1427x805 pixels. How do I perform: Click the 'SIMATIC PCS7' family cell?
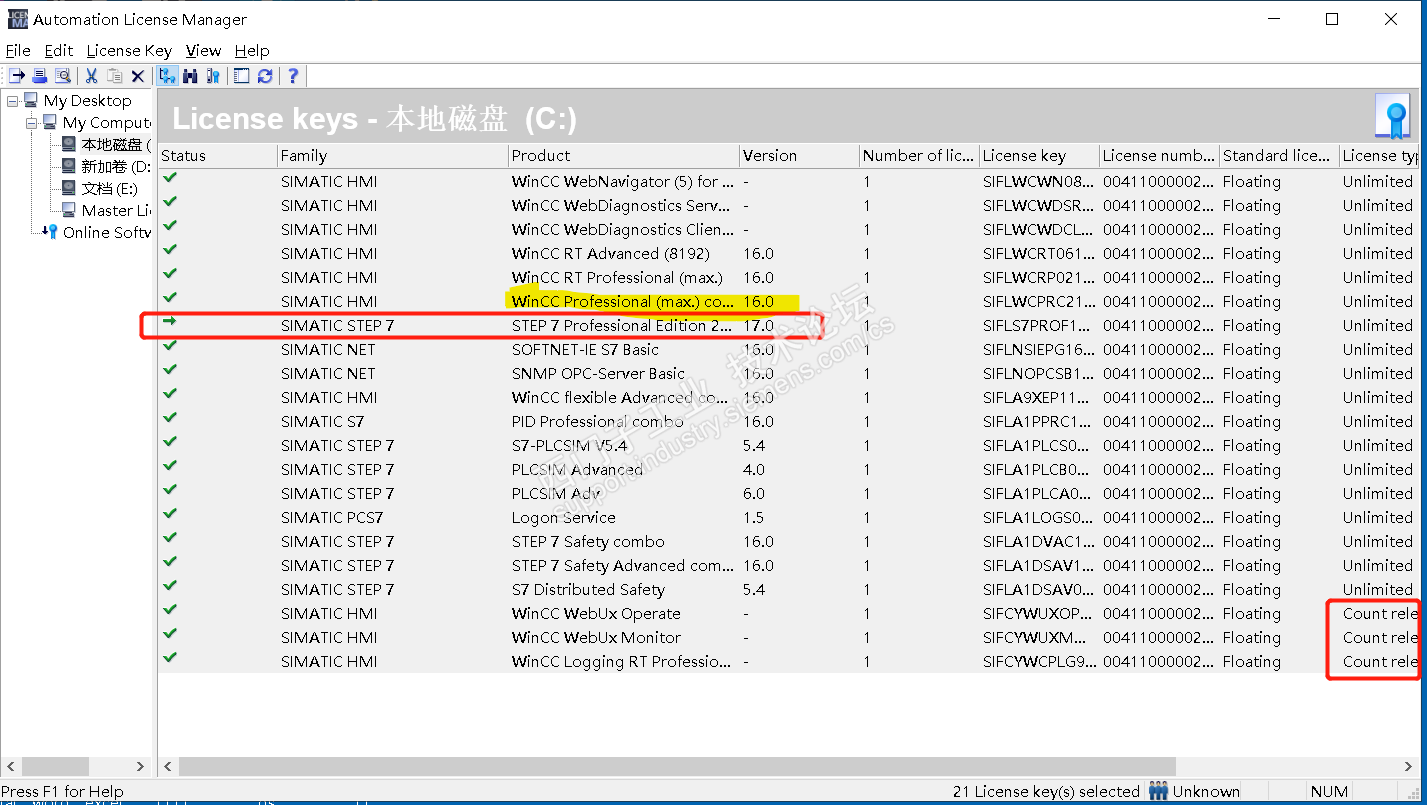click(332, 517)
